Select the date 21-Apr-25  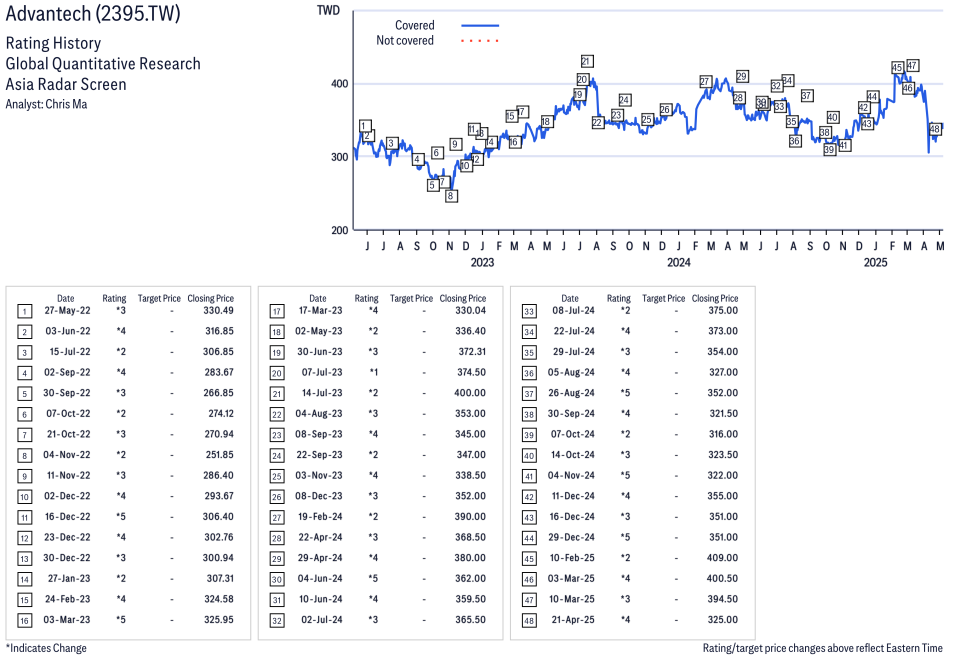click(573, 620)
